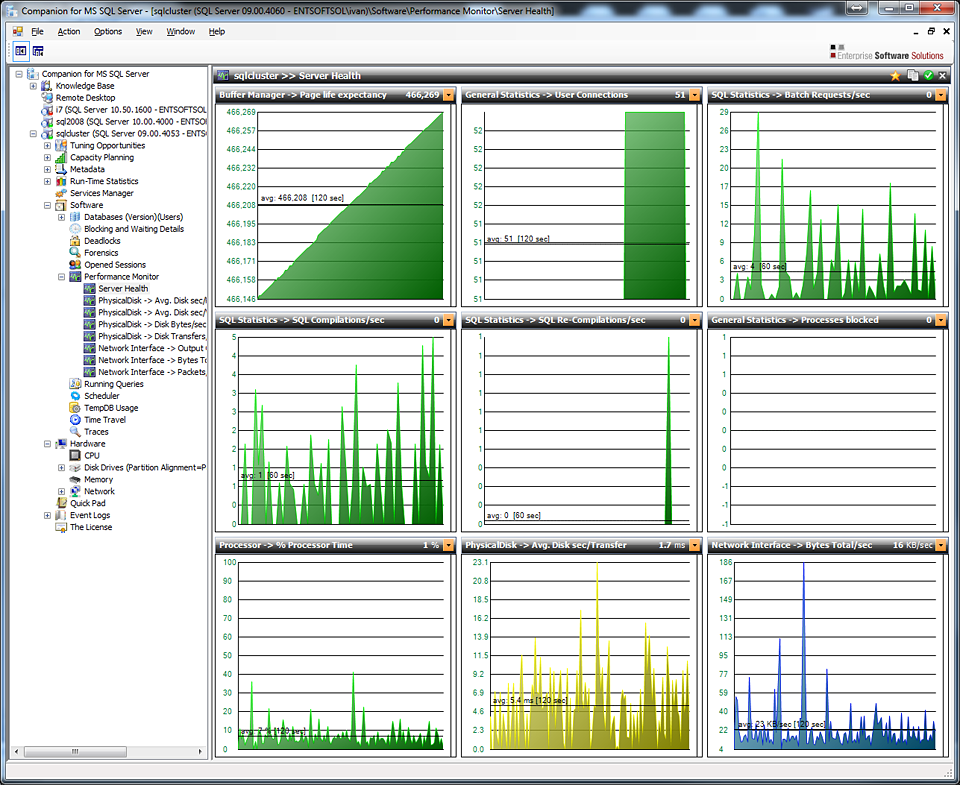
Task: Click the green checkmark icon in Server Health header
Action: [929, 76]
